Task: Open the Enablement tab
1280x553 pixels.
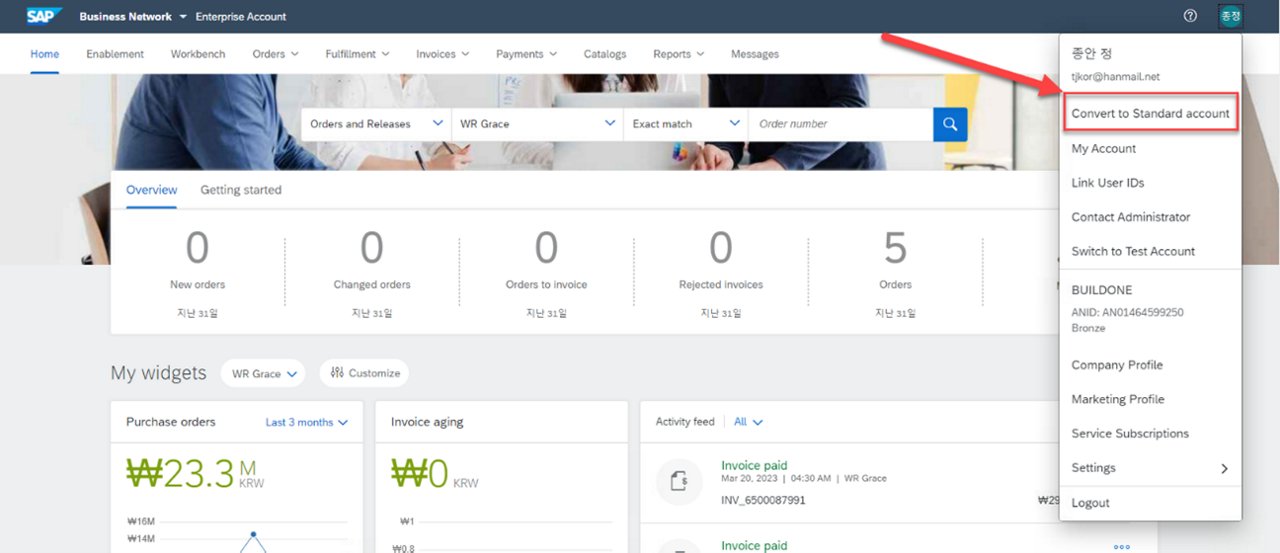Action: coord(115,54)
